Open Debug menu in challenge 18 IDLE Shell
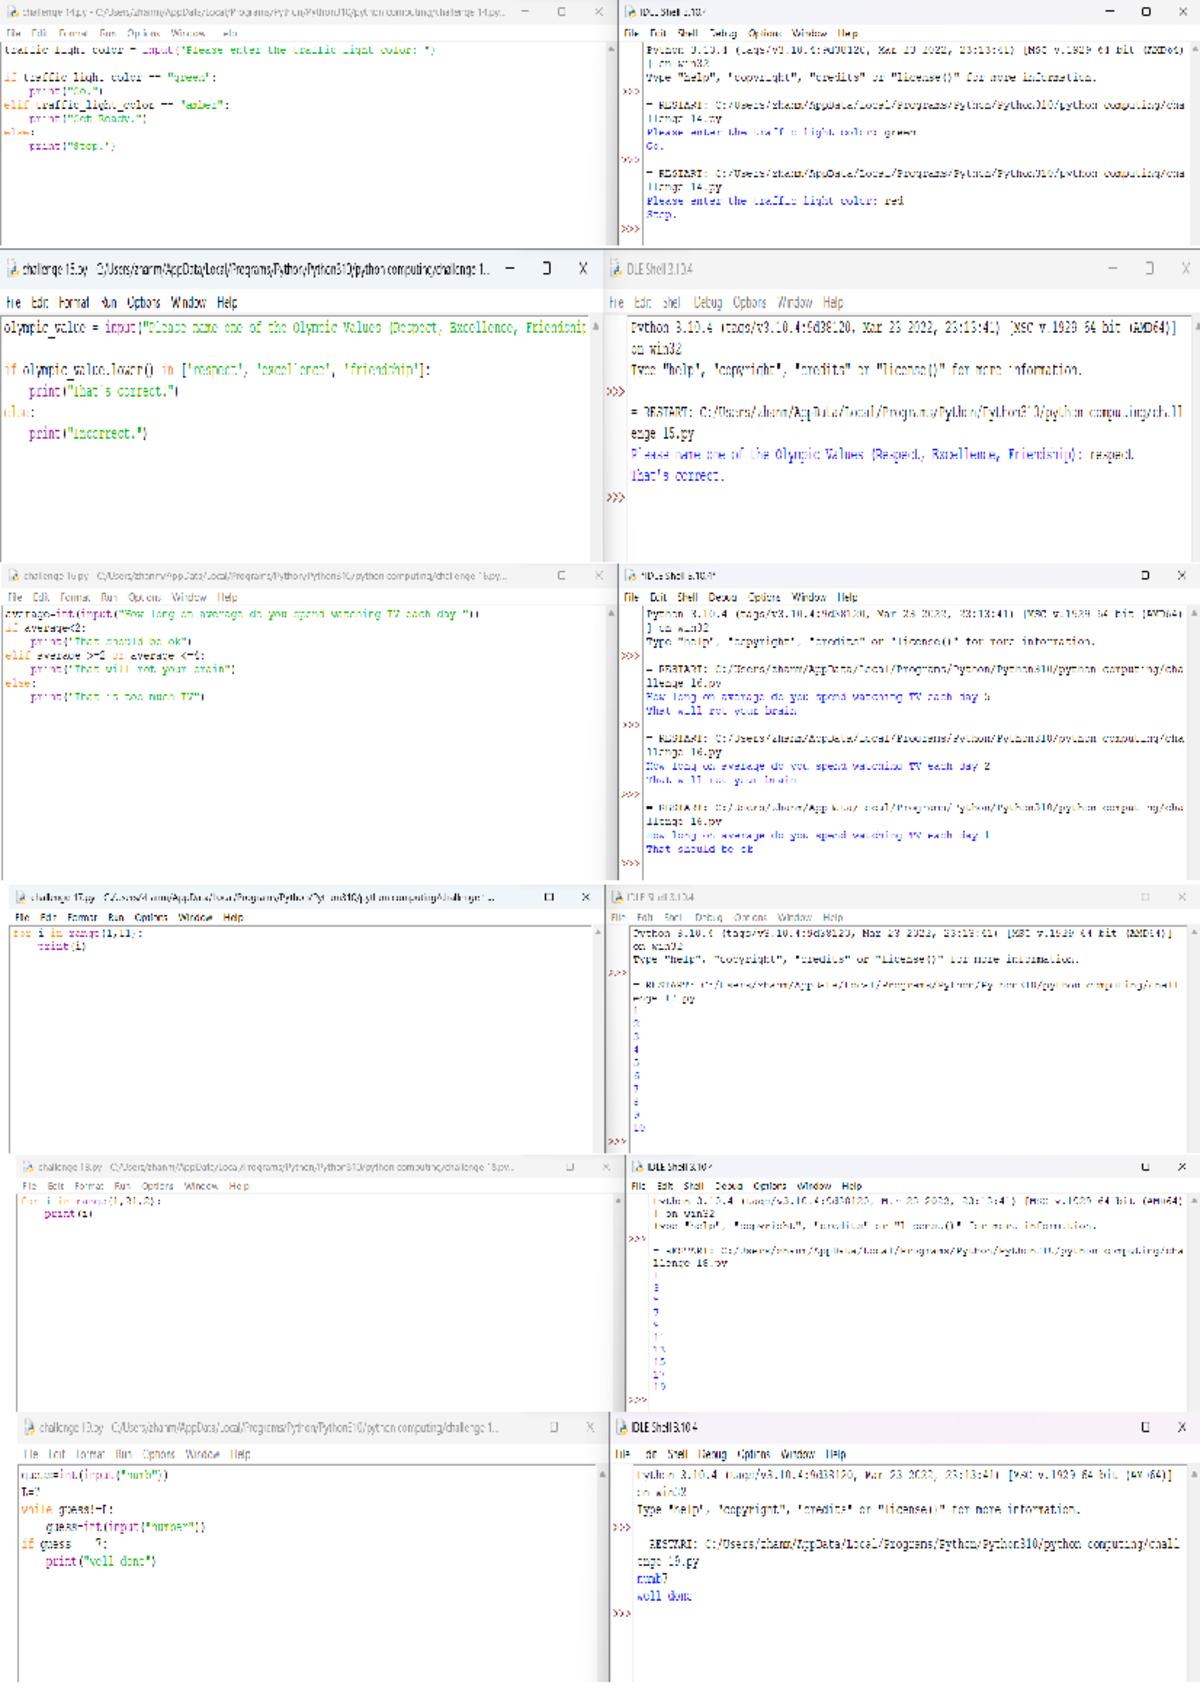The height and width of the screenshot is (1698, 1200). pyautogui.click(x=729, y=1186)
